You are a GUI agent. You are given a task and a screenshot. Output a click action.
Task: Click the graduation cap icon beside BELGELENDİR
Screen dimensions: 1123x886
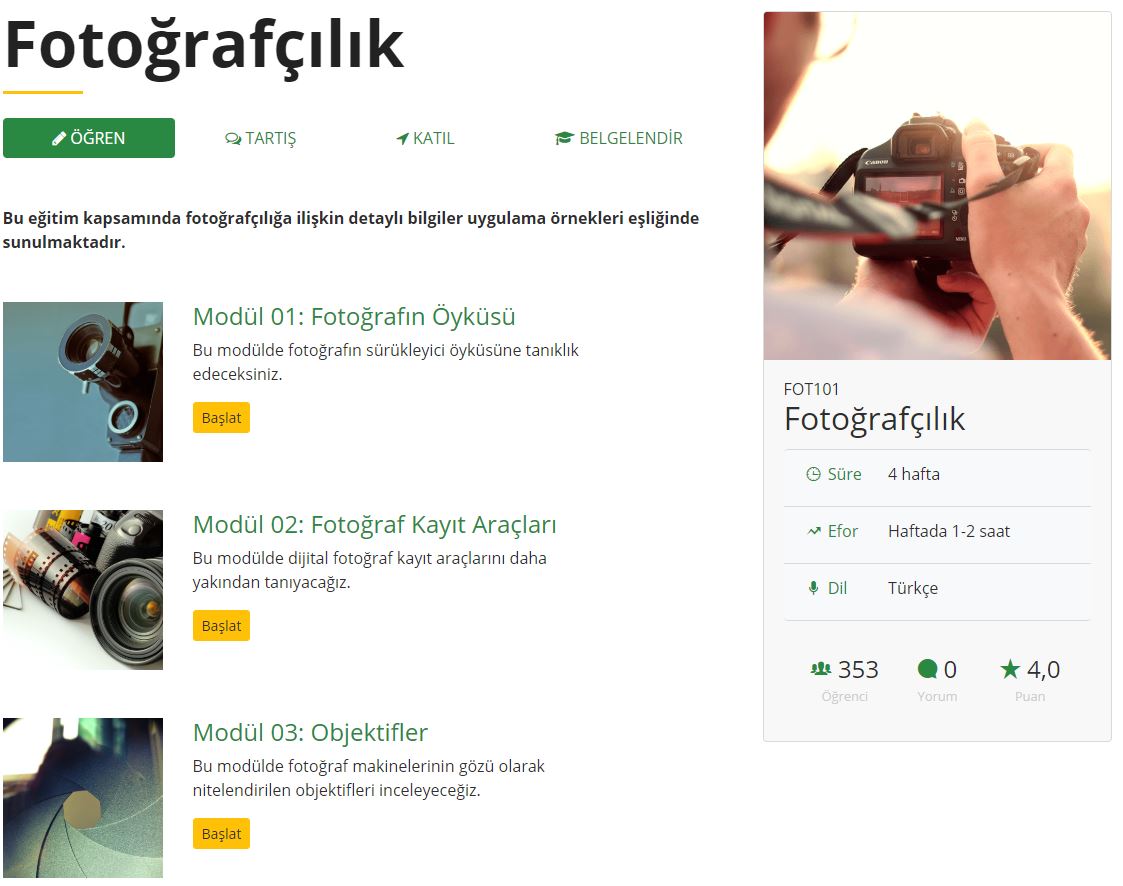564,138
